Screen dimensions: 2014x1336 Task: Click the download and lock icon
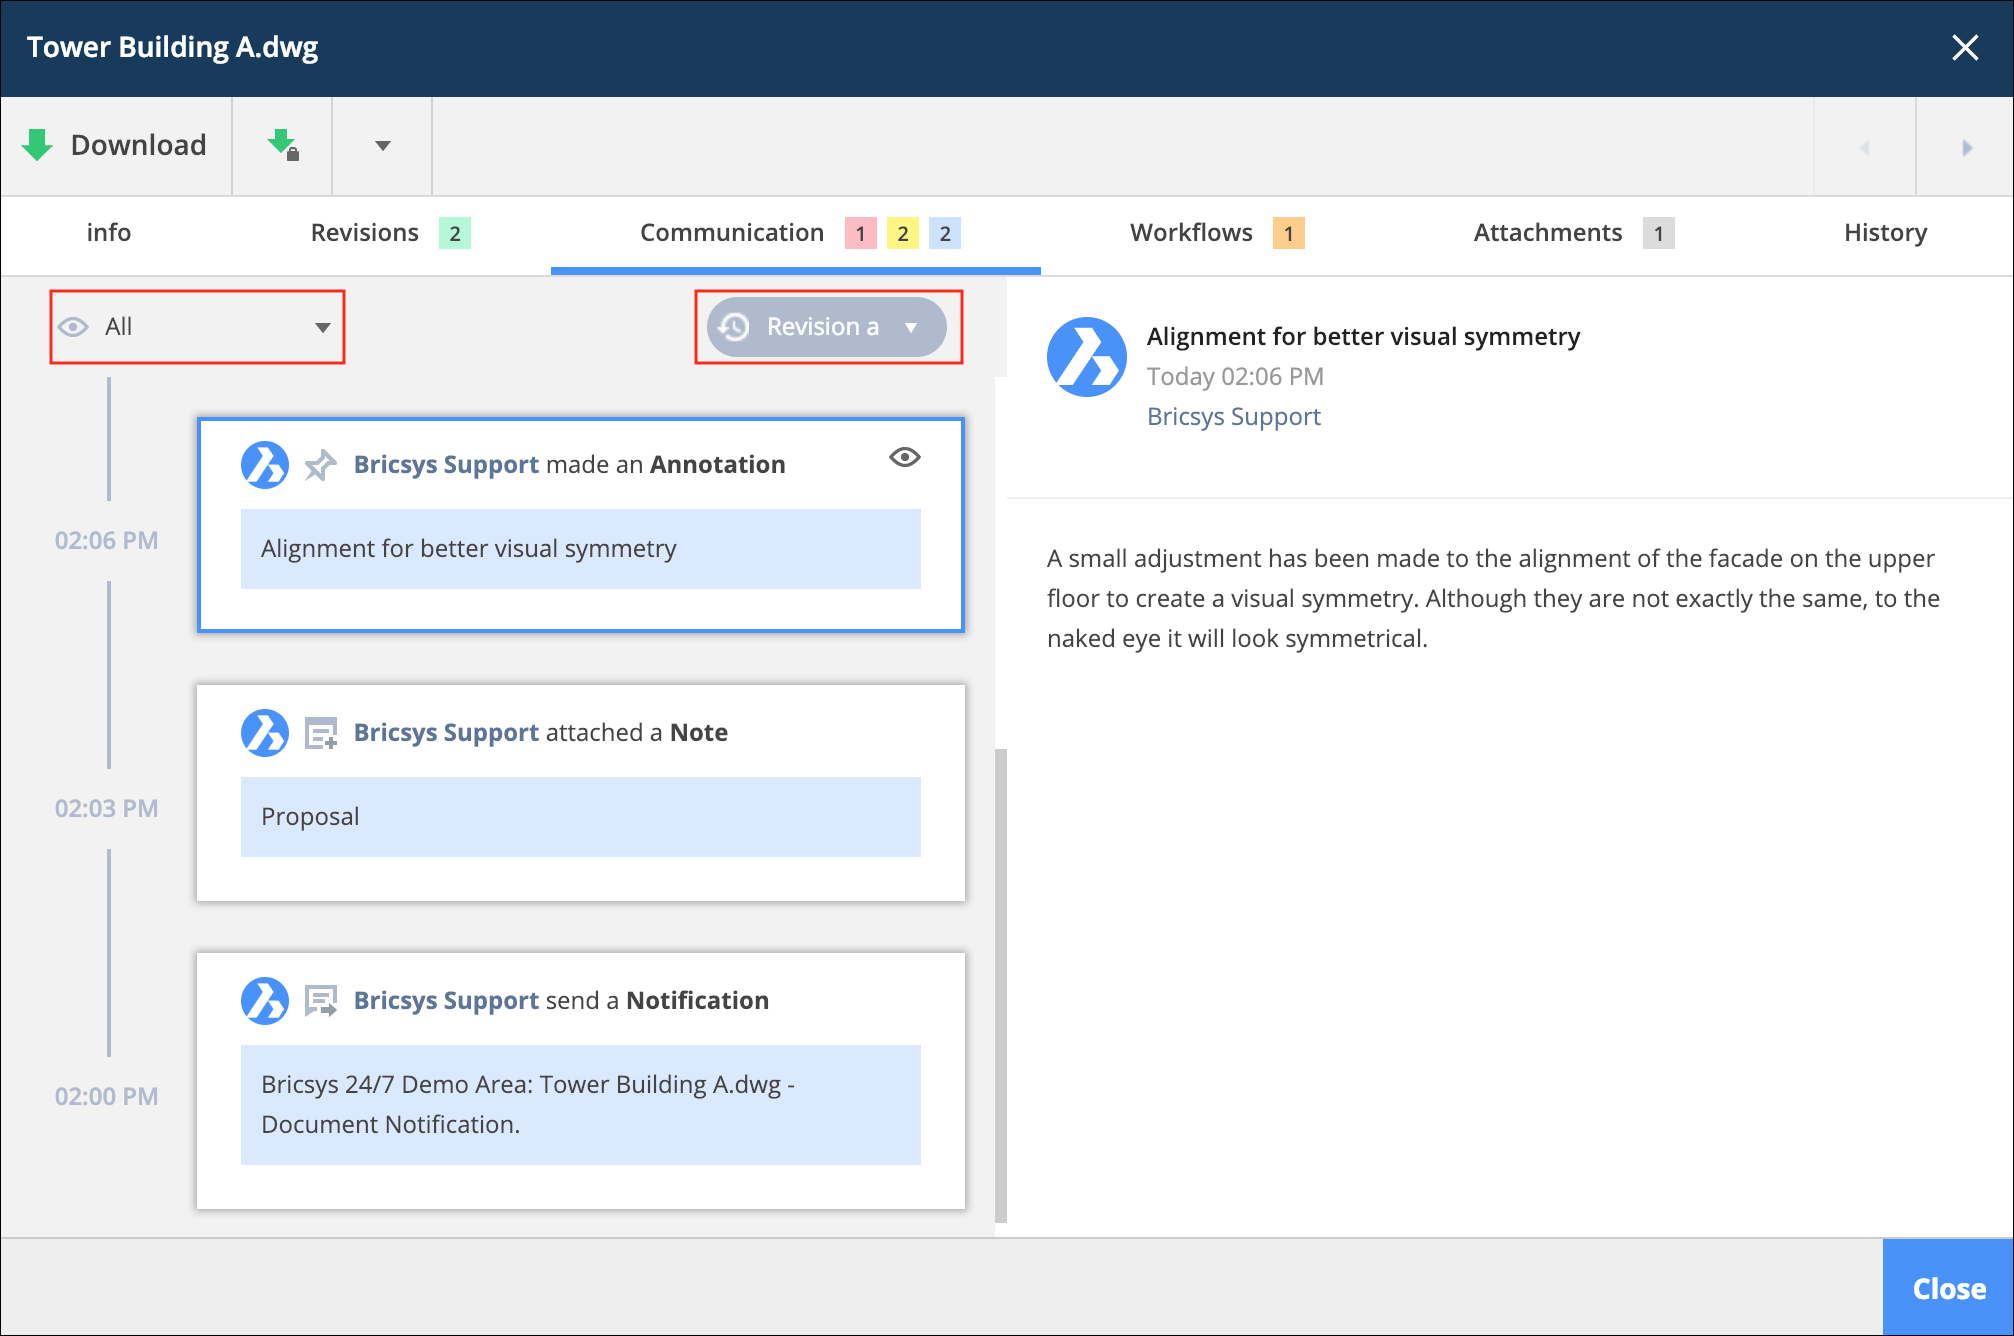[x=283, y=145]
